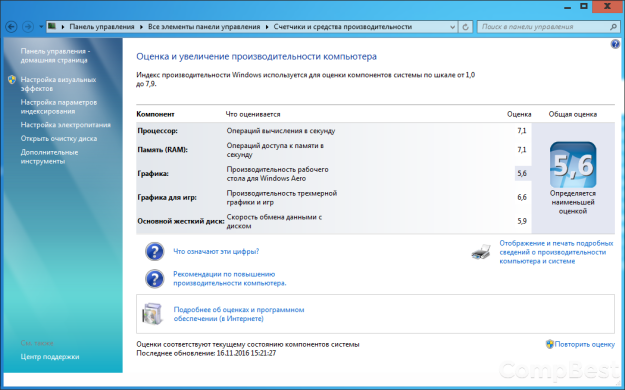
Task: Click the Forward navigation arrow
Action: [x=28, y=27]
